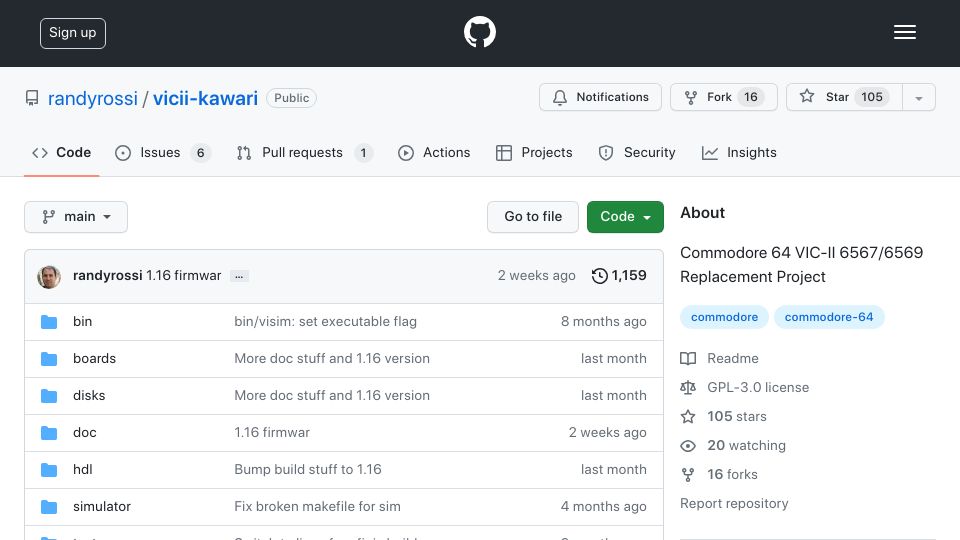Viewport: 960px width, 540px height.
Task: Click the '4 months ago' timestamp for simulator
Action: point(604,506)
